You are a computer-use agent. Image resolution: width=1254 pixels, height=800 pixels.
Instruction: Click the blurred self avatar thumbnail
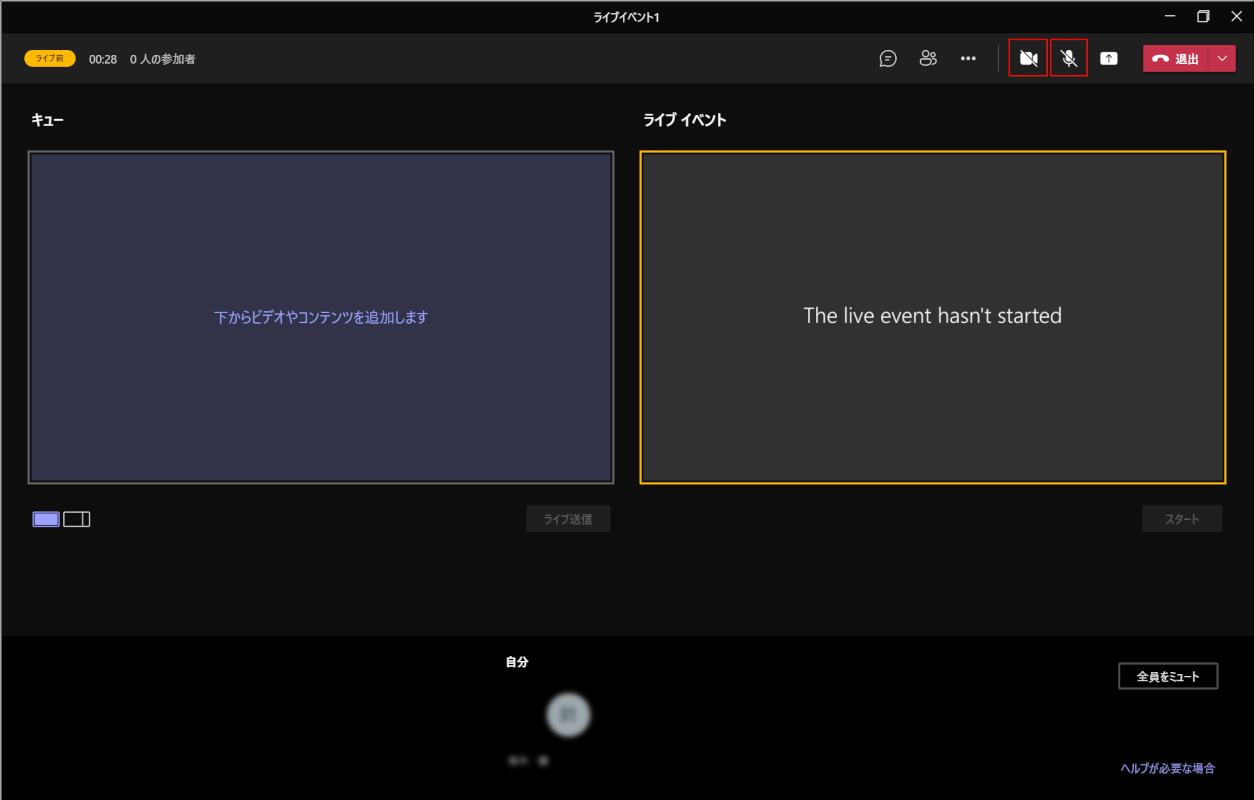coord(569,714)
